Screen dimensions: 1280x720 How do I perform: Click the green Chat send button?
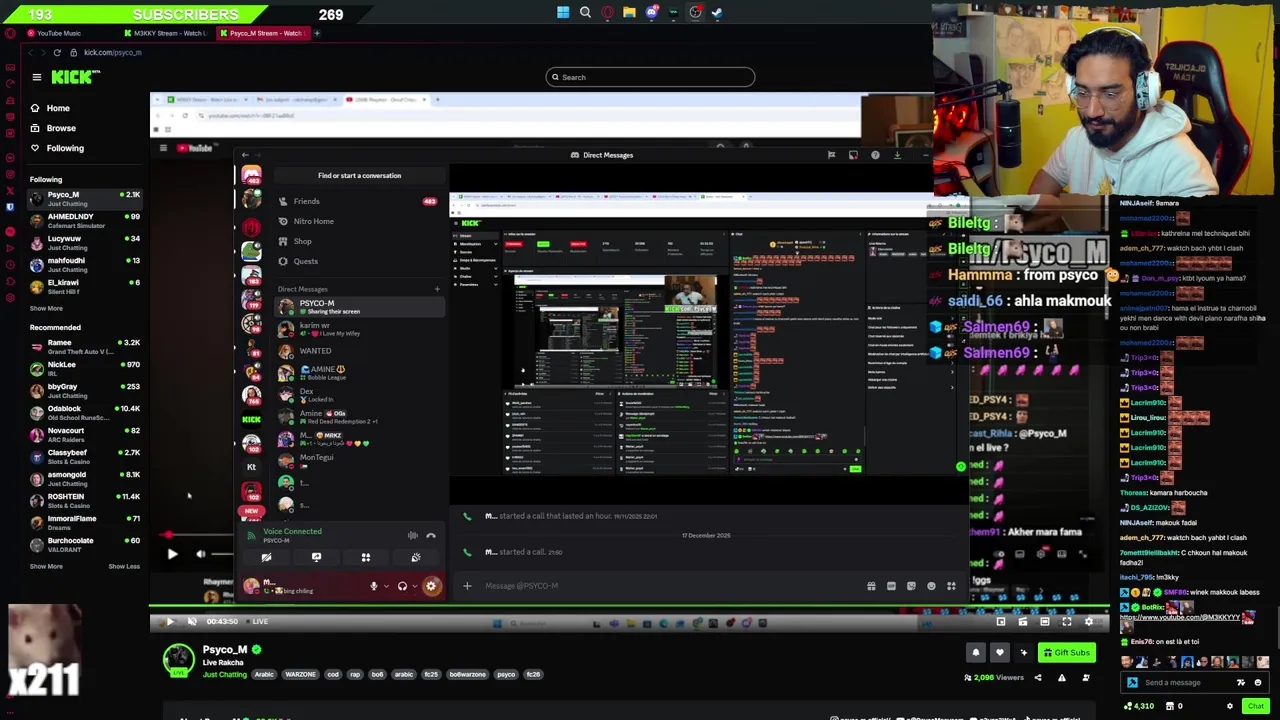(1255, 706)
